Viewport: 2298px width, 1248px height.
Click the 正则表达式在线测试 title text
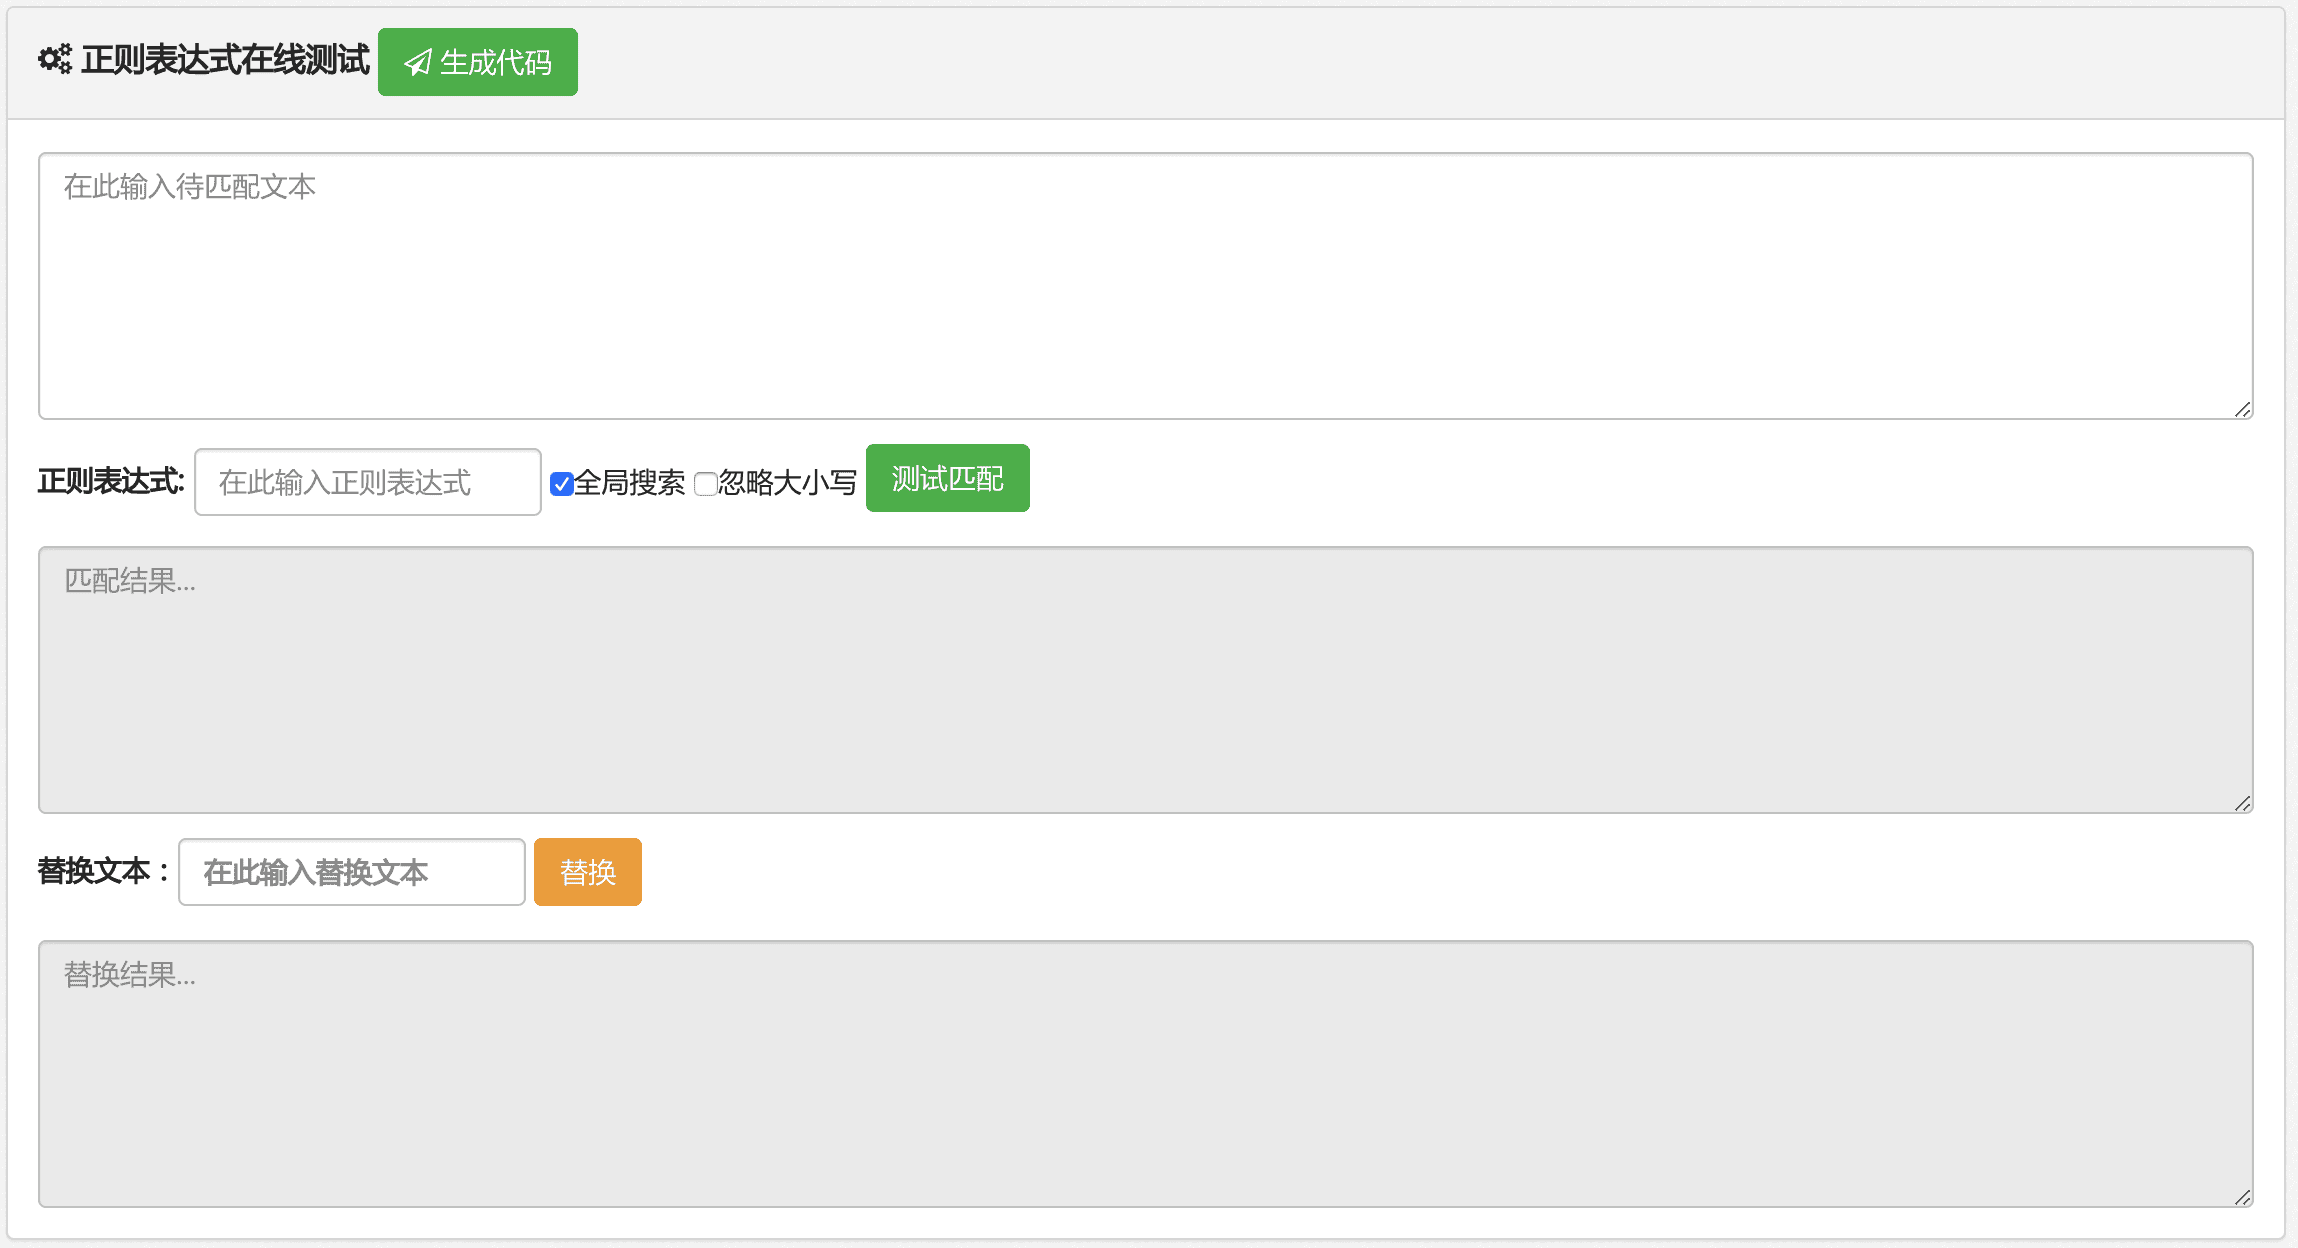coord(226,60)
